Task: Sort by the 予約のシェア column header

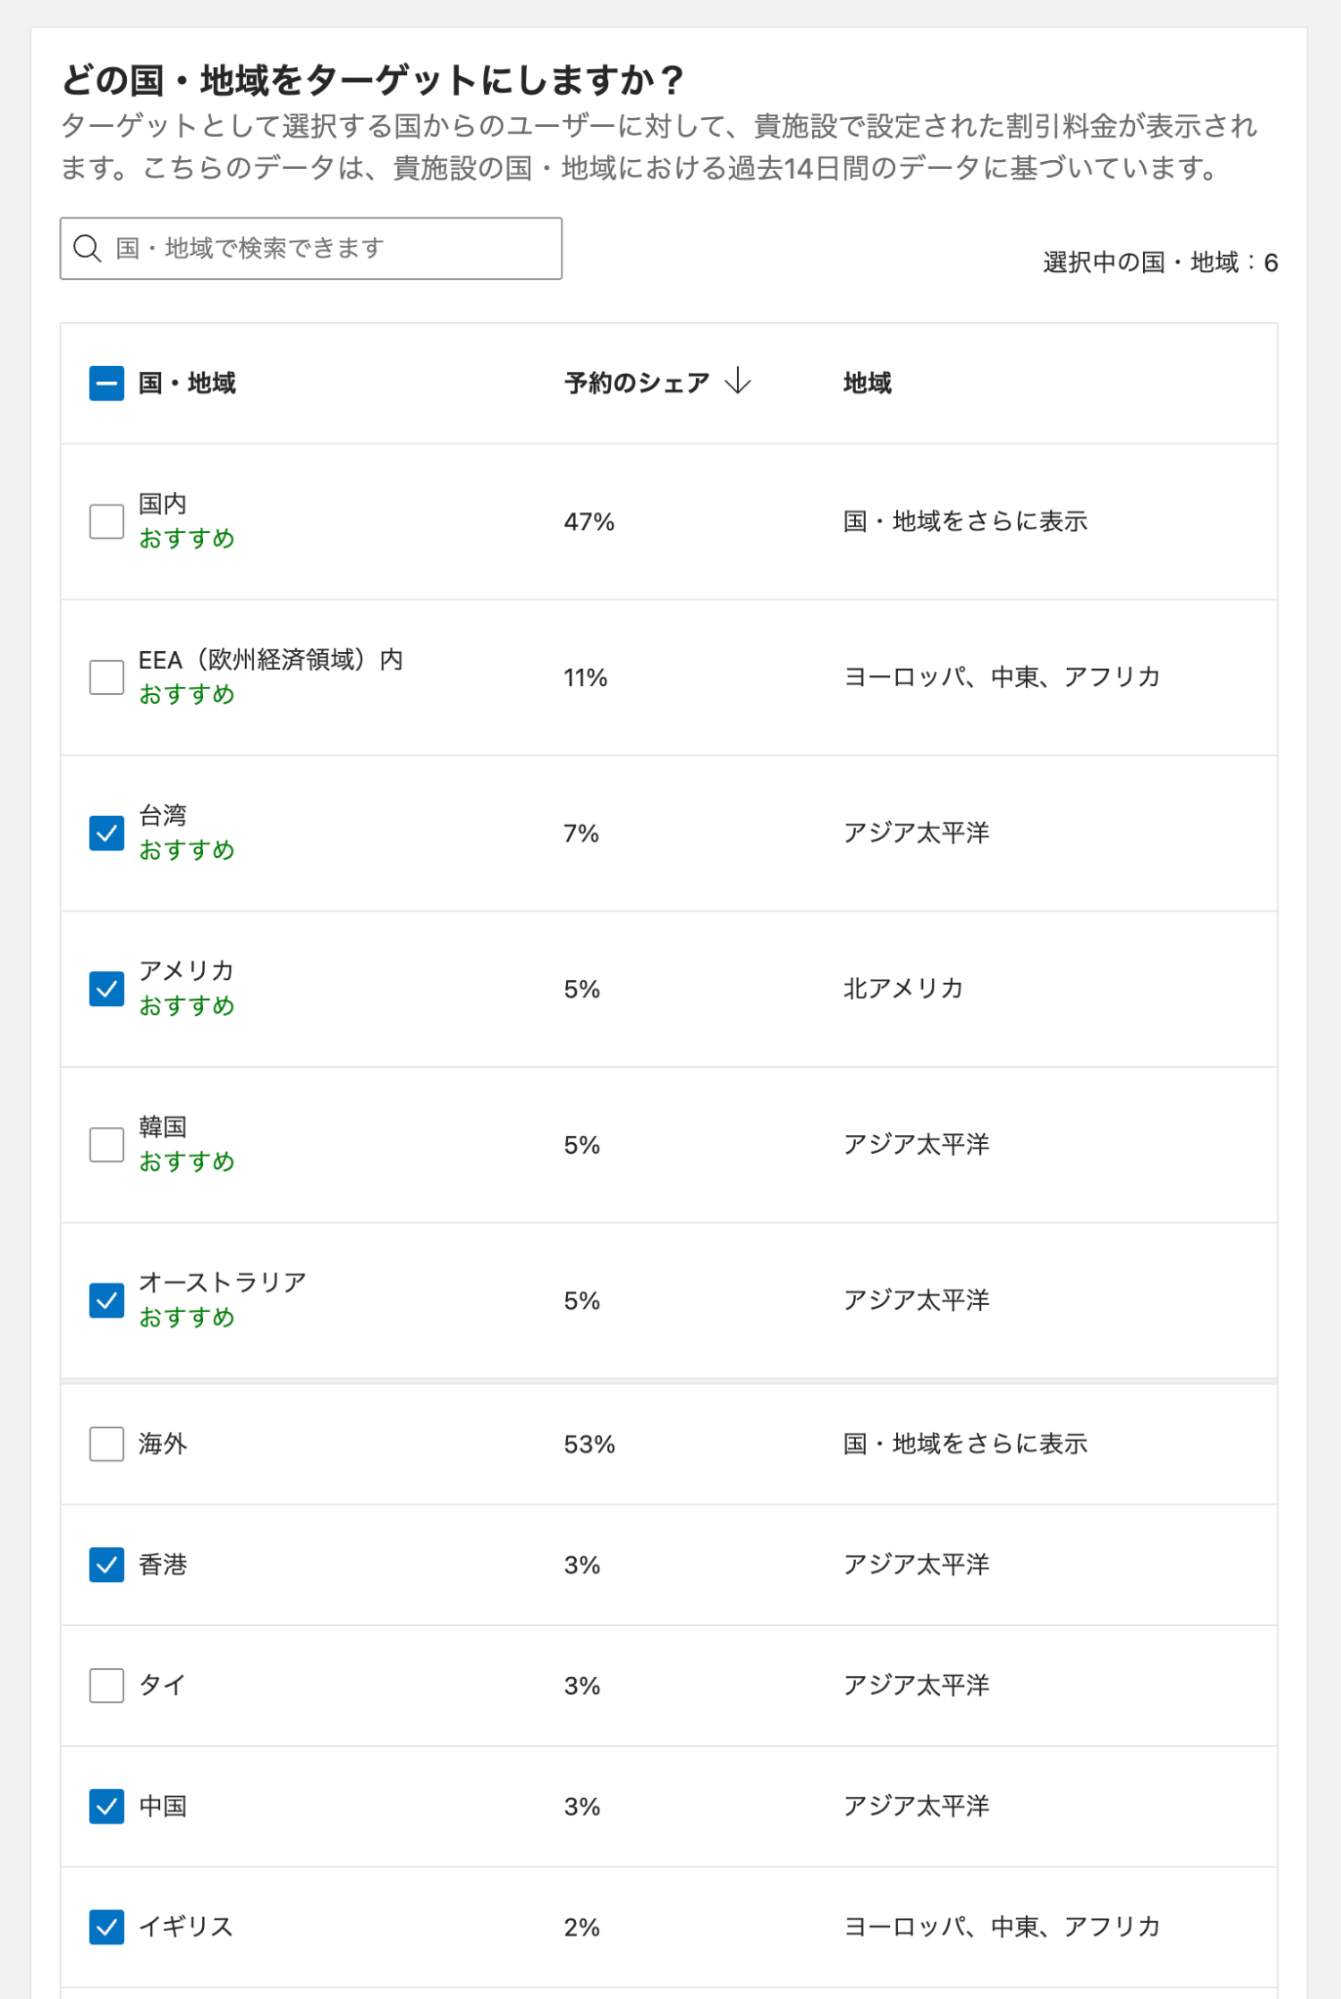Action: (637, 383)
